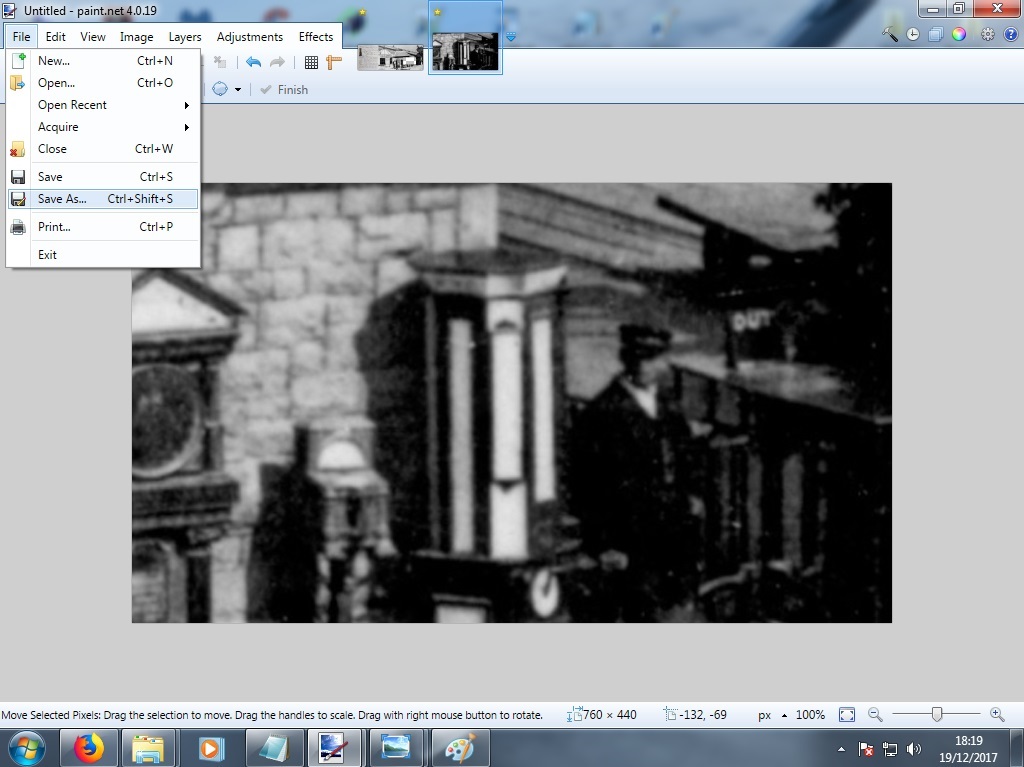
Task: Open the Save As entry's floppy disk icon
Action: click(x=20, y=199)
